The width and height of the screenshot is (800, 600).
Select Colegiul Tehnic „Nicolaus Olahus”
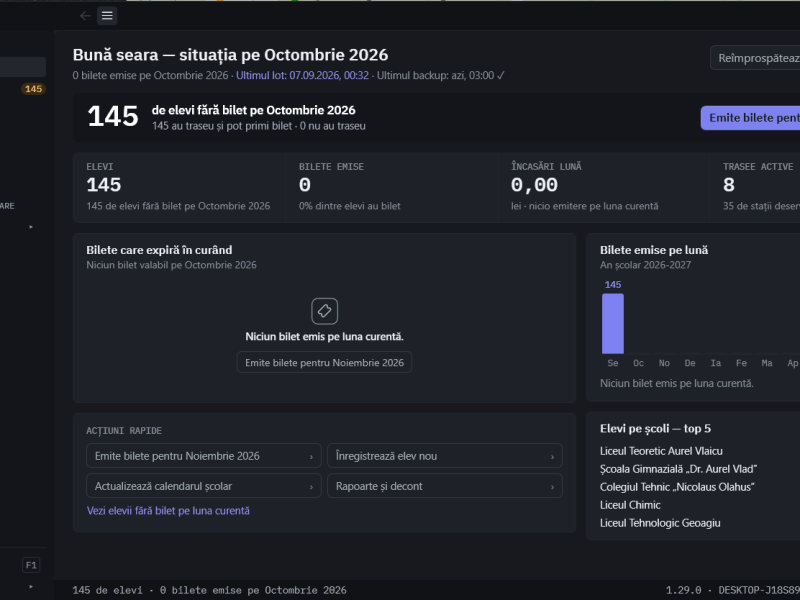tap(677, 487)
